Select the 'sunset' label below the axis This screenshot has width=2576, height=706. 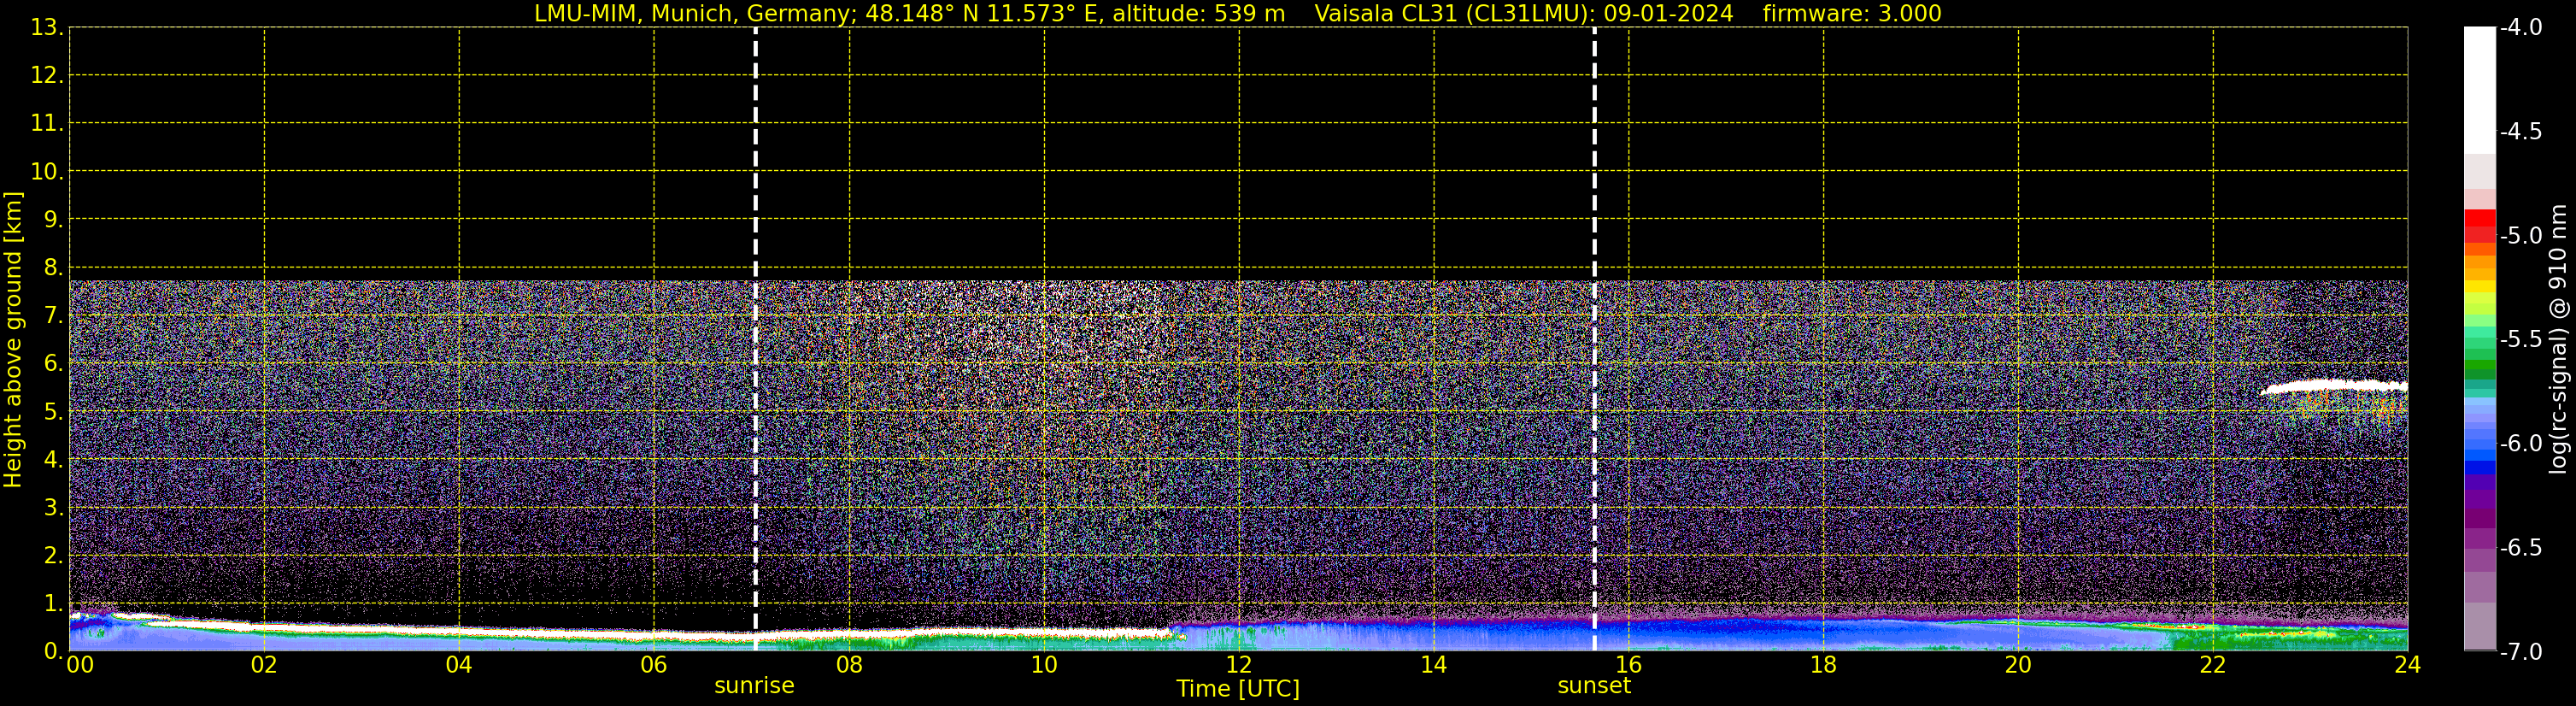point(1594,685)
